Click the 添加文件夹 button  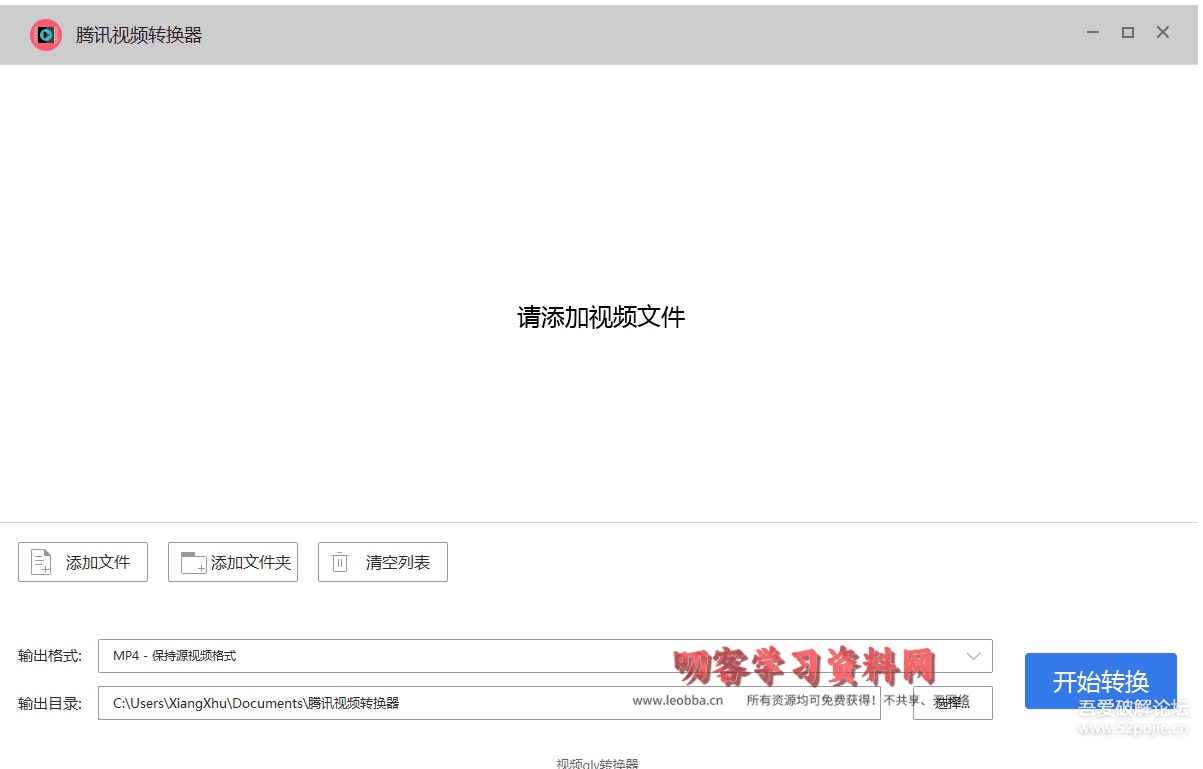pyautogui.click(x=233, y=562)
